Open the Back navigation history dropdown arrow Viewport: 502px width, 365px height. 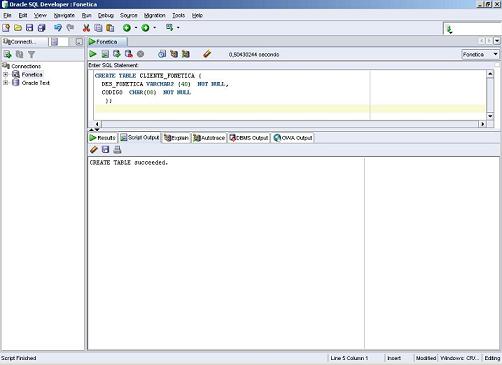pos(136,28)
